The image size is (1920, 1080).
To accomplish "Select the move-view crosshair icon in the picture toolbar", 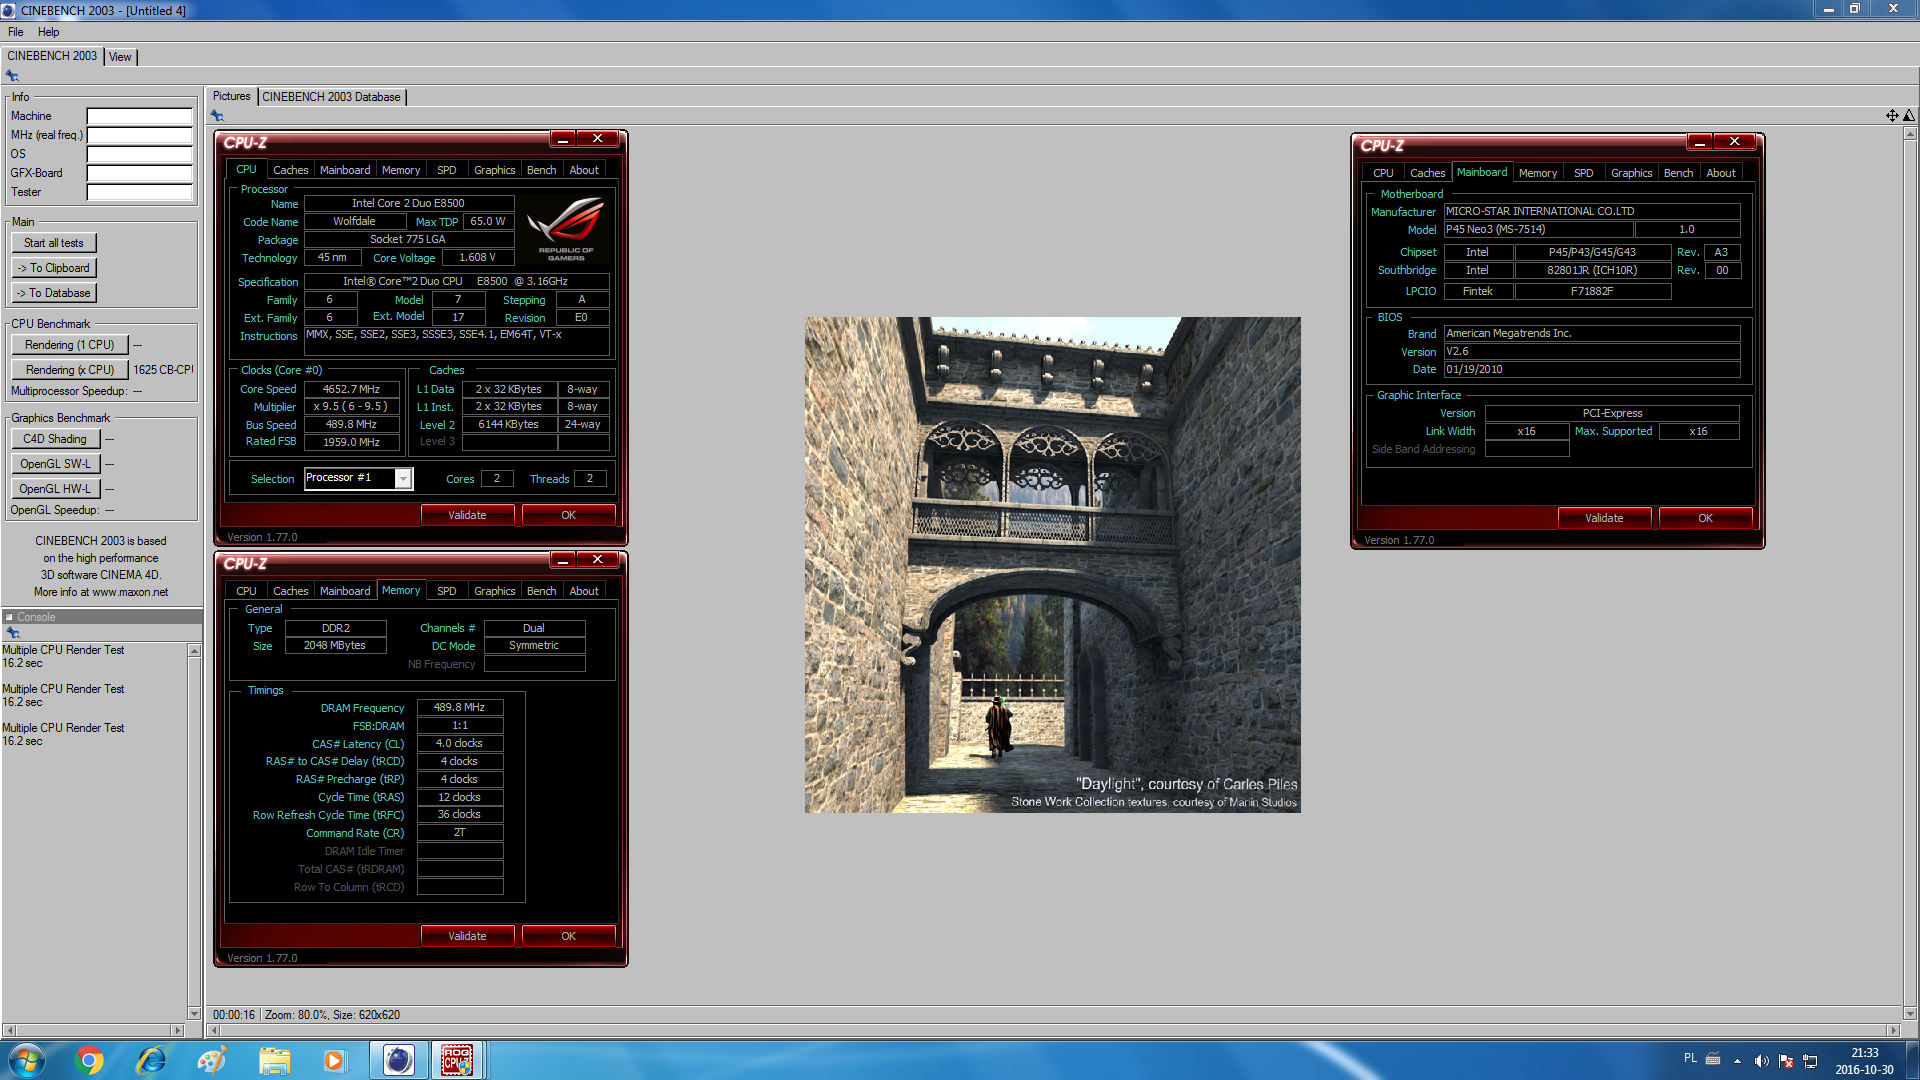I will point(1892,116).
